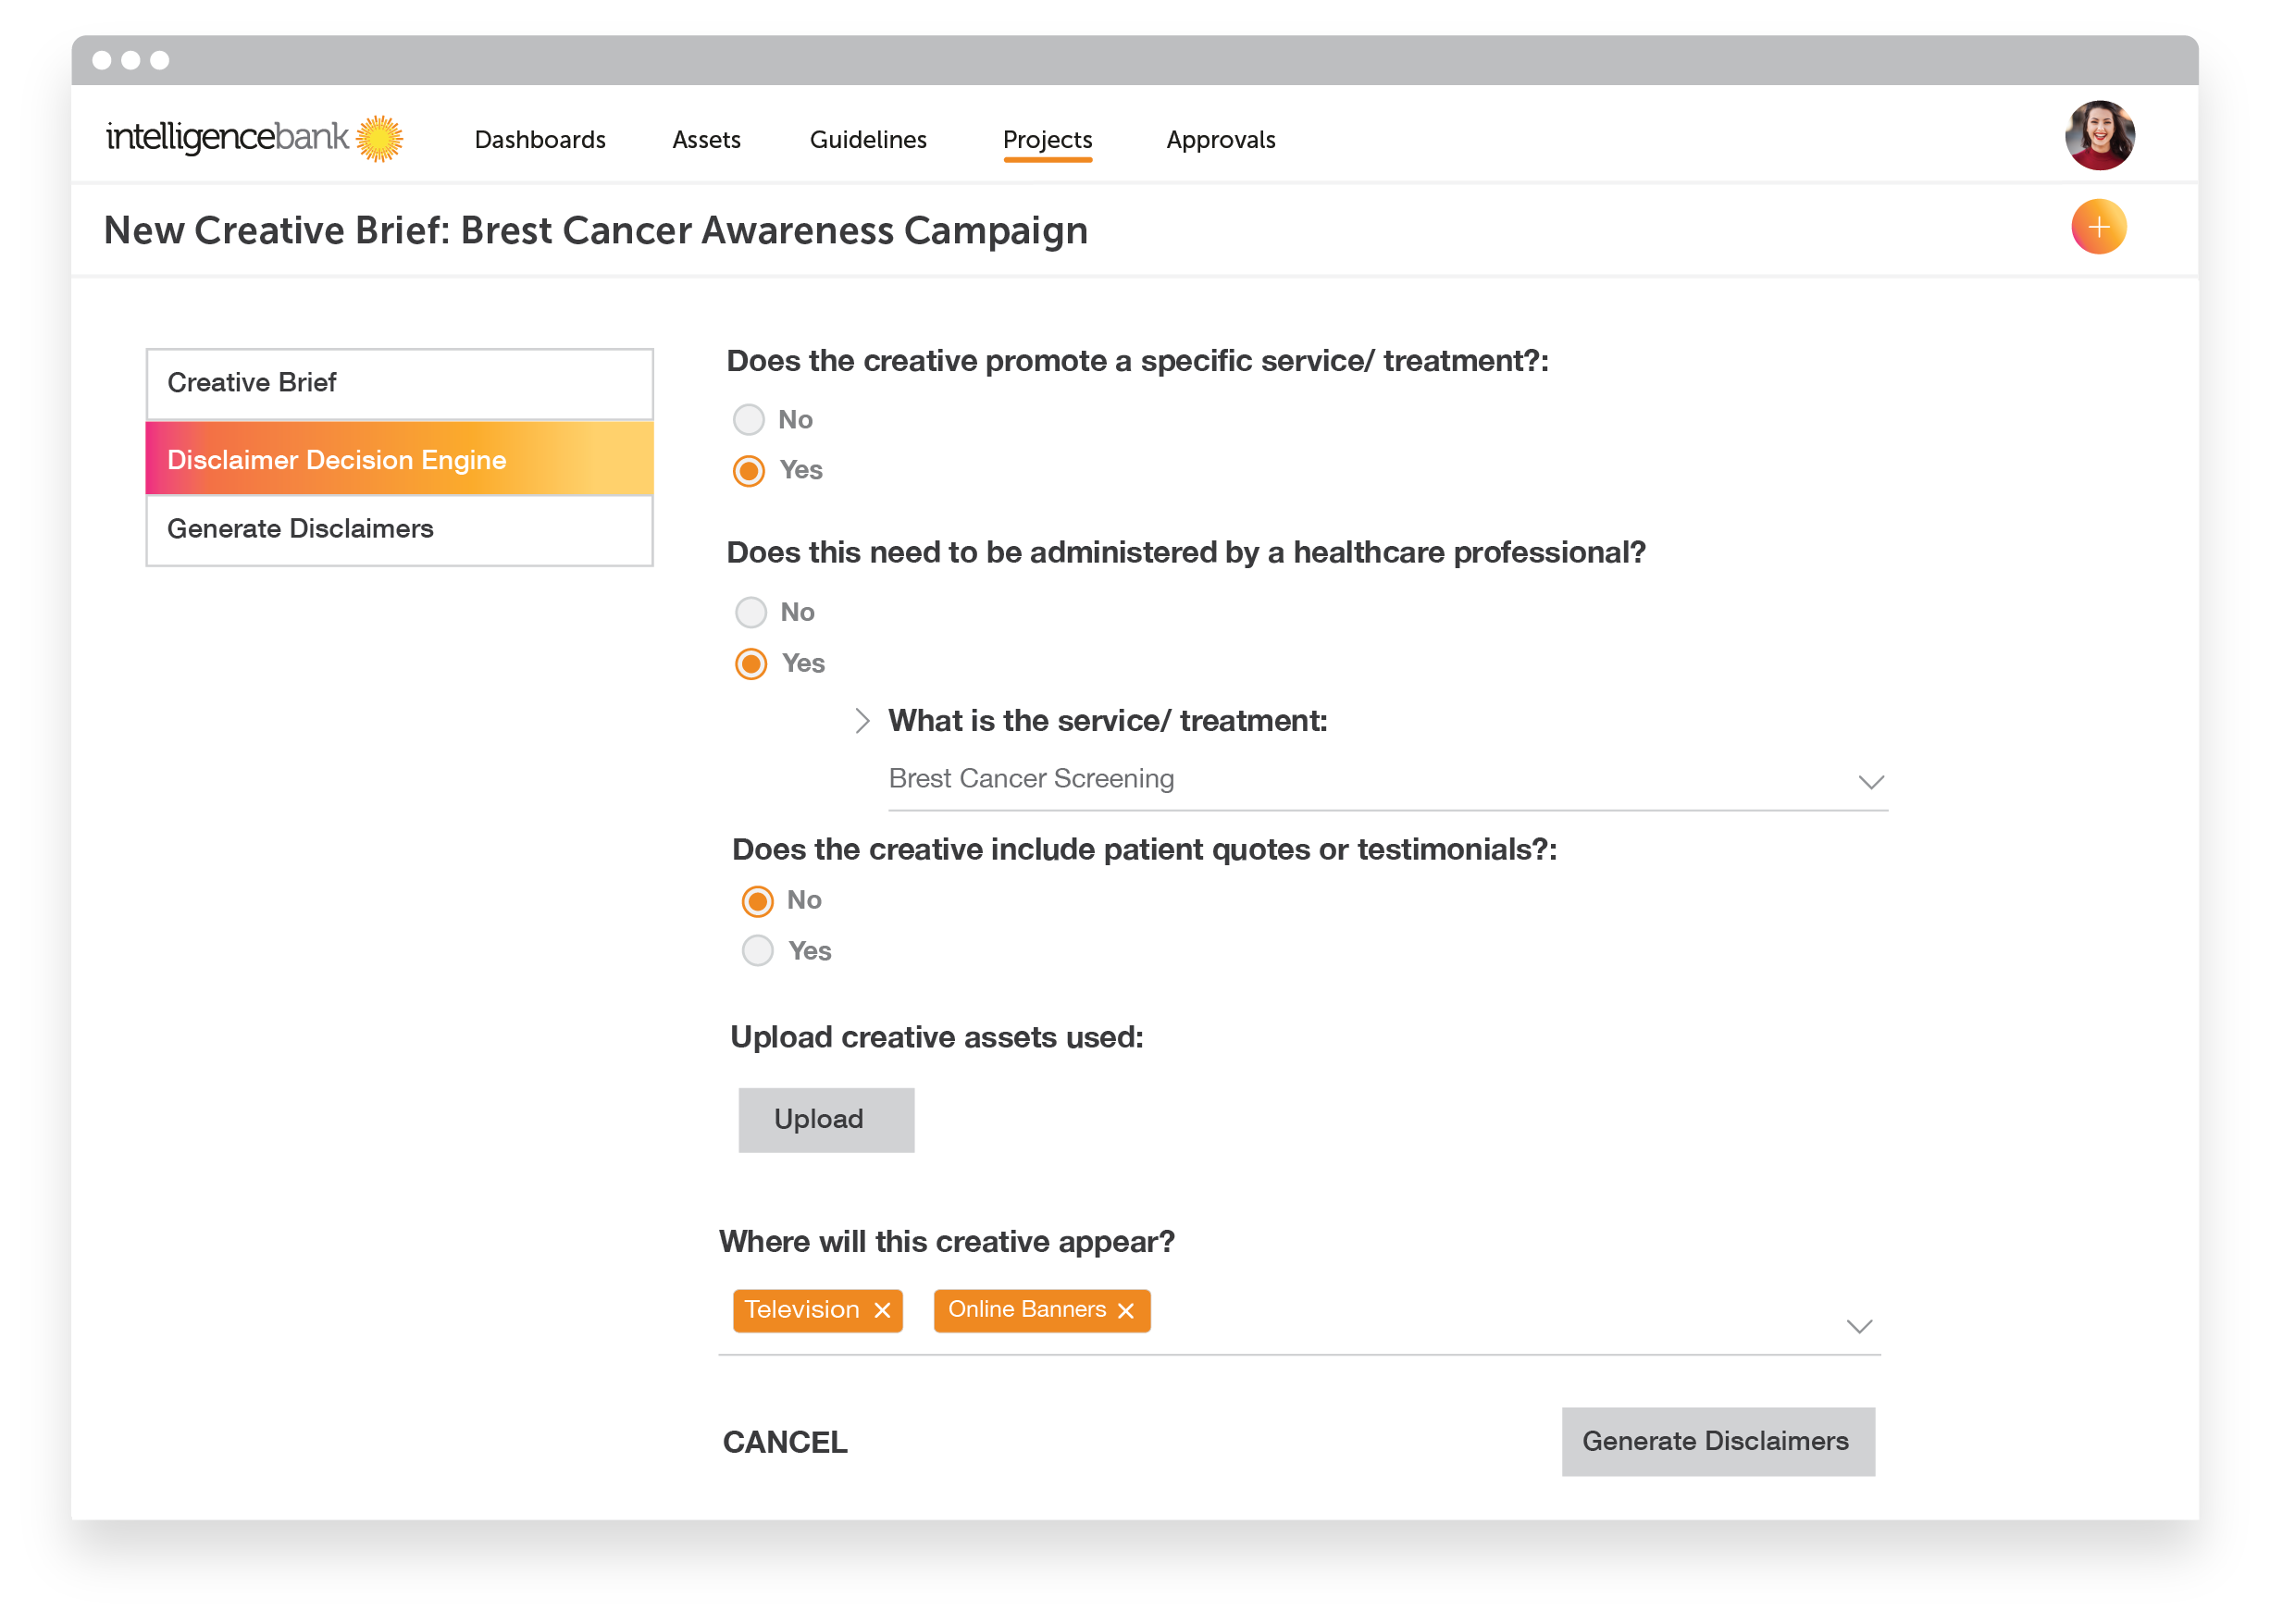
Task: Click the orange plus add button
Action: pos(2097,227)
